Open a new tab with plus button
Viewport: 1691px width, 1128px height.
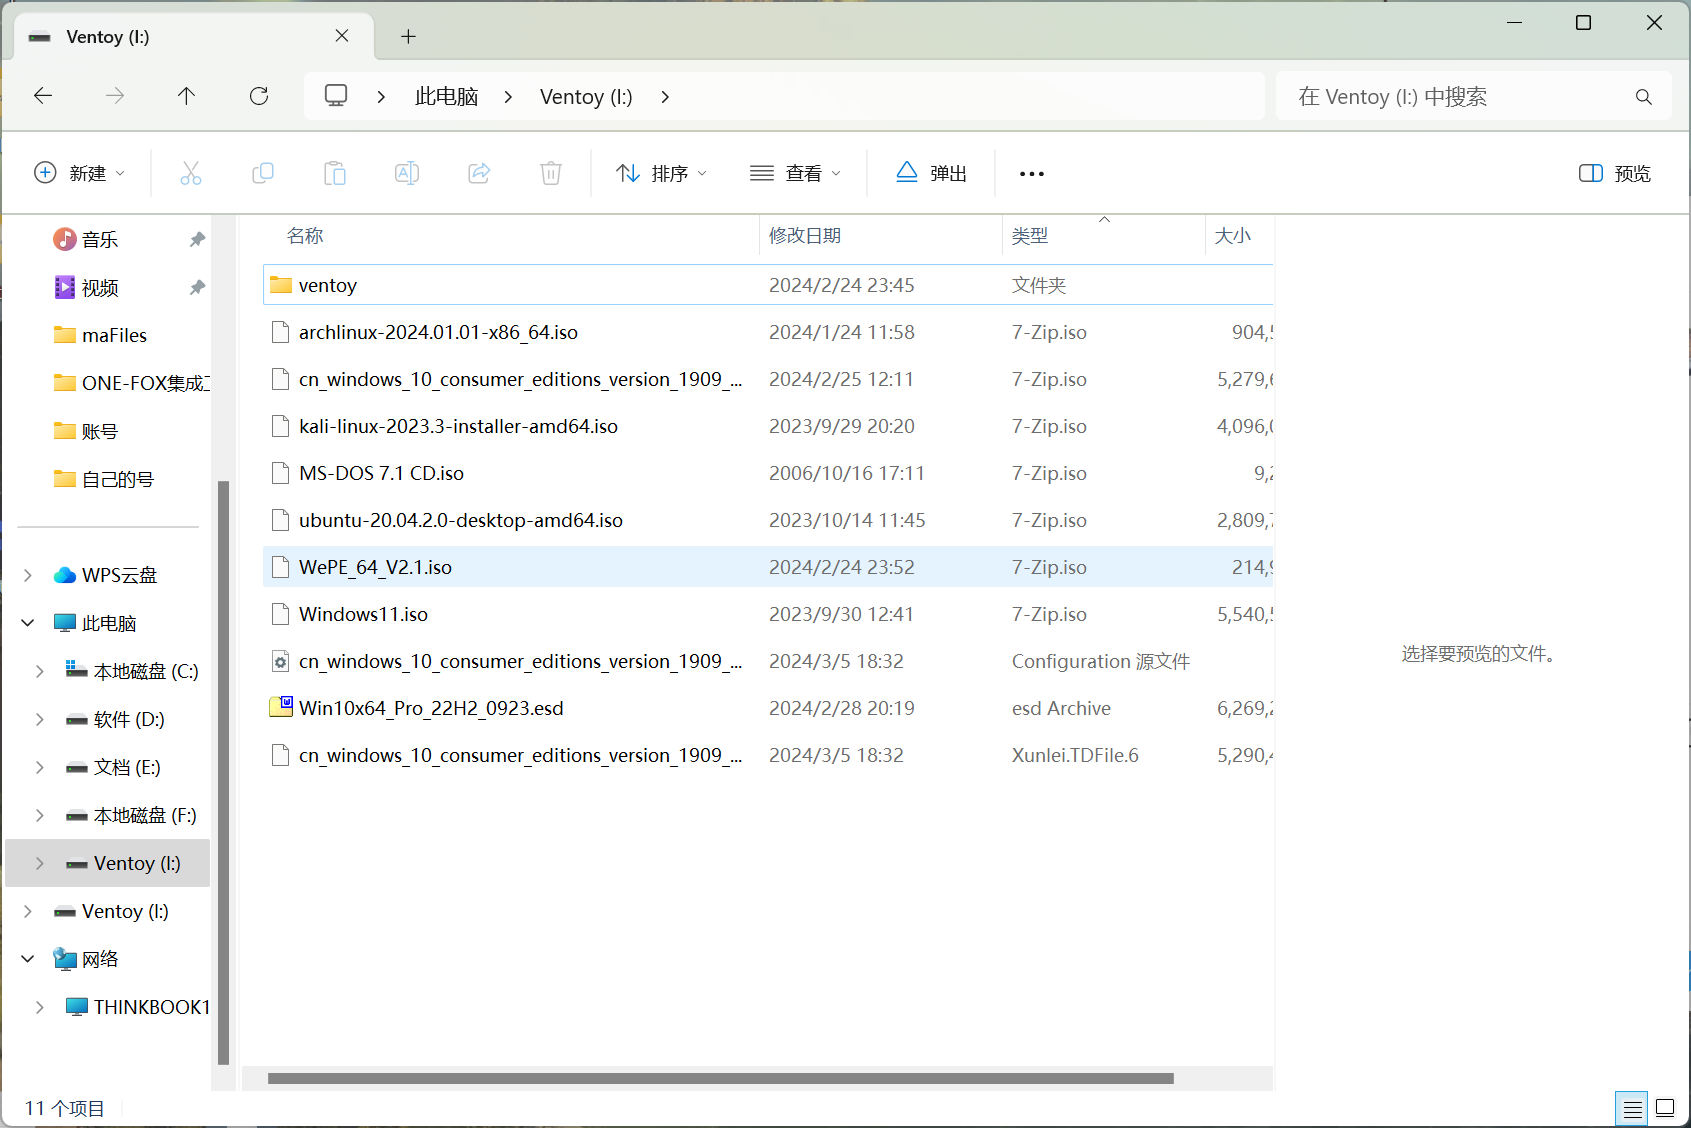(x=408, y=36)
